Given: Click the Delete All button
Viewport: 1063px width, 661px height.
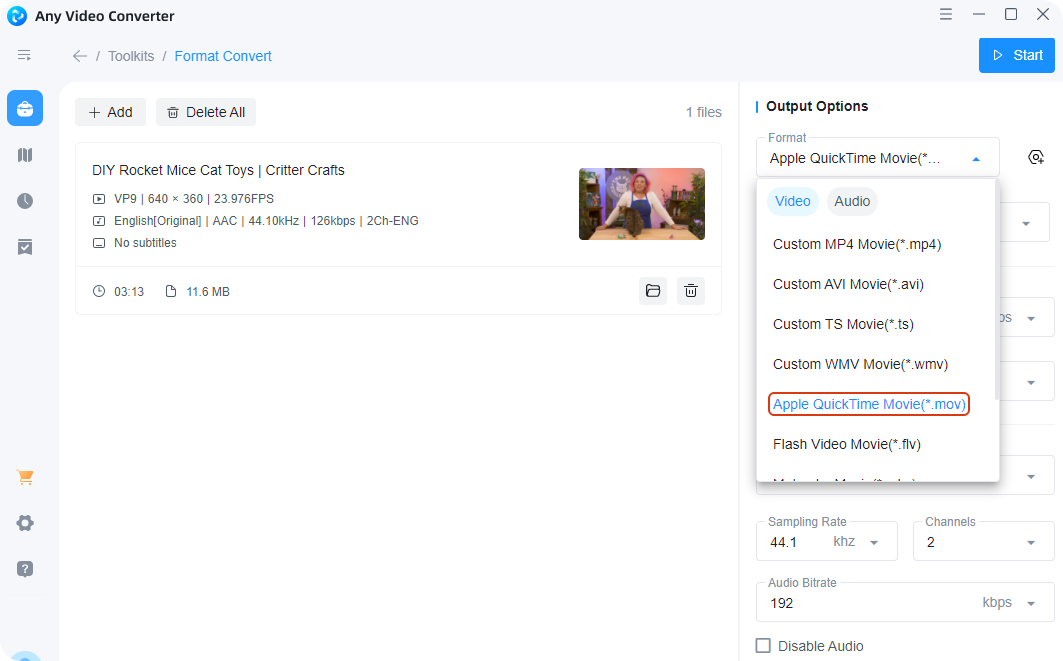Looking at the screenshot, I should click(206, 112).
